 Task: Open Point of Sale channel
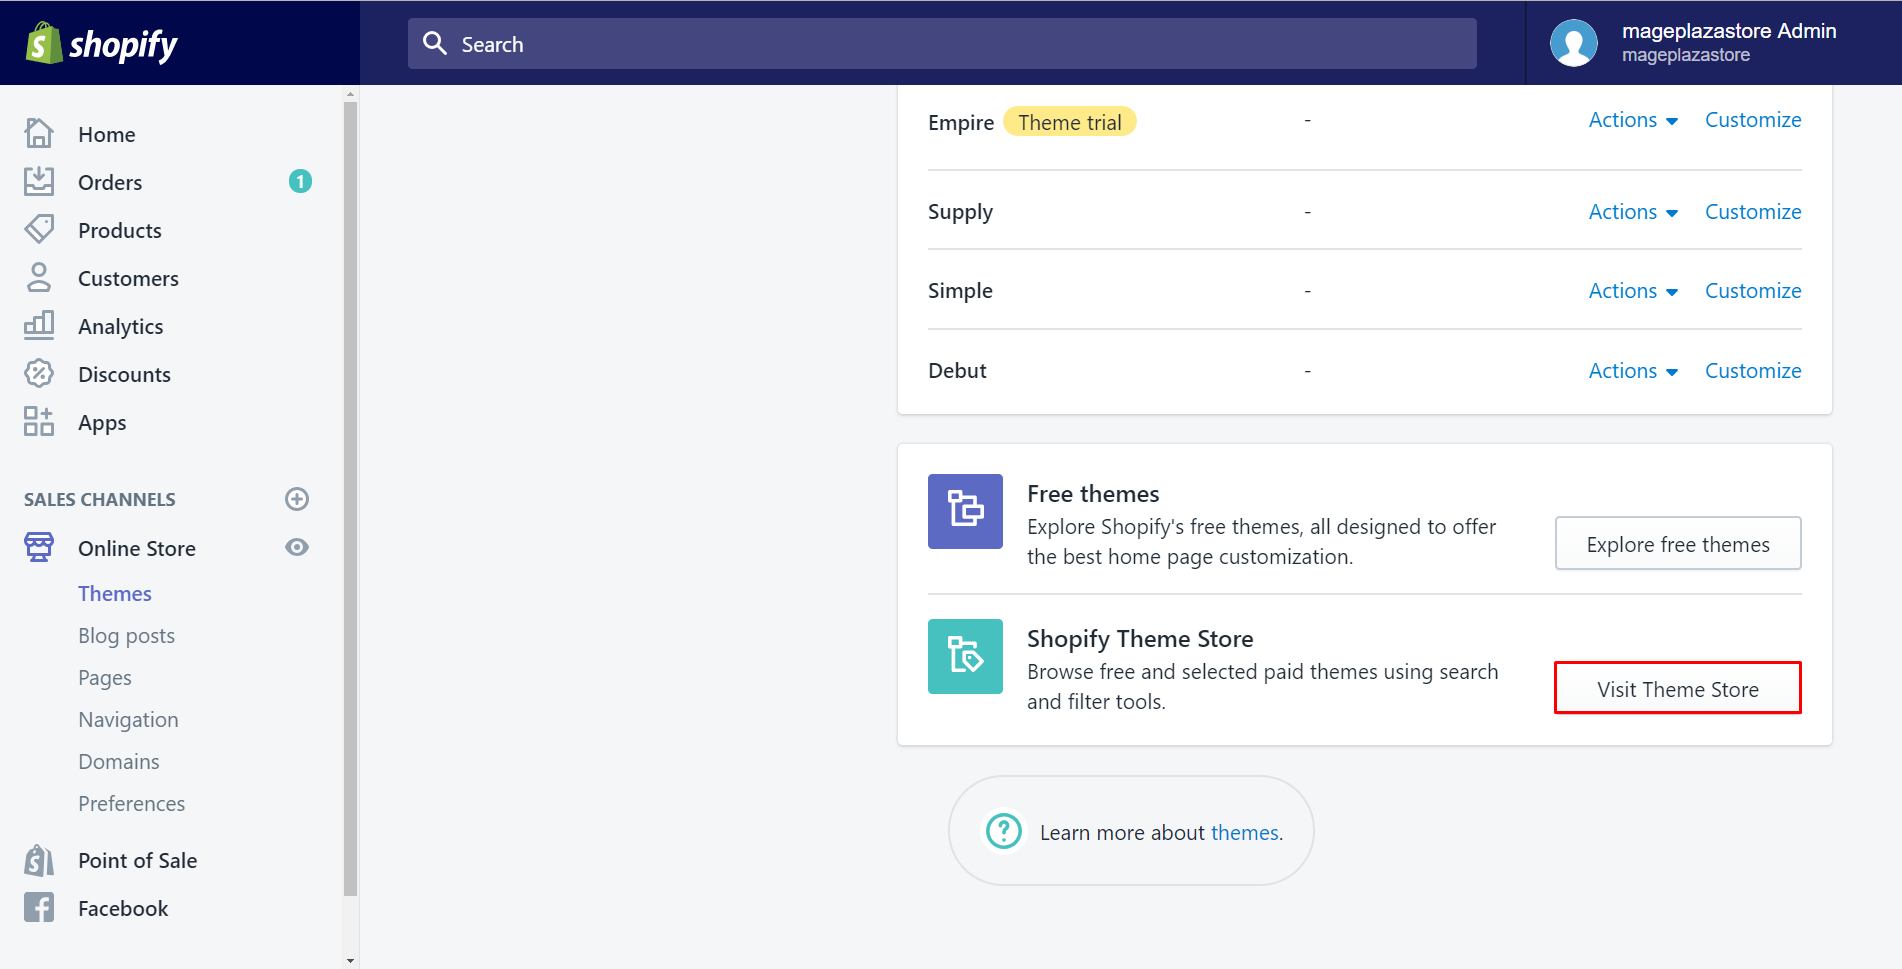pos(138,860)
